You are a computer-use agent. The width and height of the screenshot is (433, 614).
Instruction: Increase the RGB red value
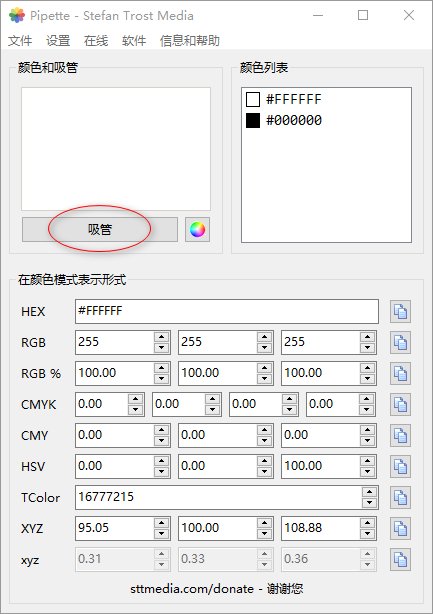pyautogui.click(x=162, y=337)
